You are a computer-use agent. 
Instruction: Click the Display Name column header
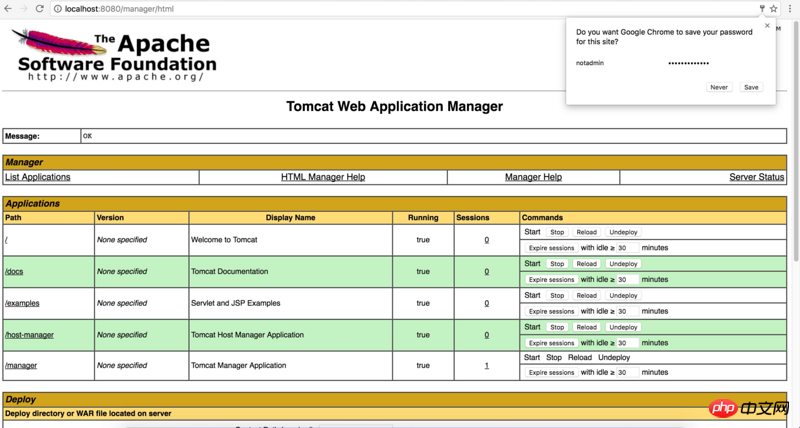(290, 218)
